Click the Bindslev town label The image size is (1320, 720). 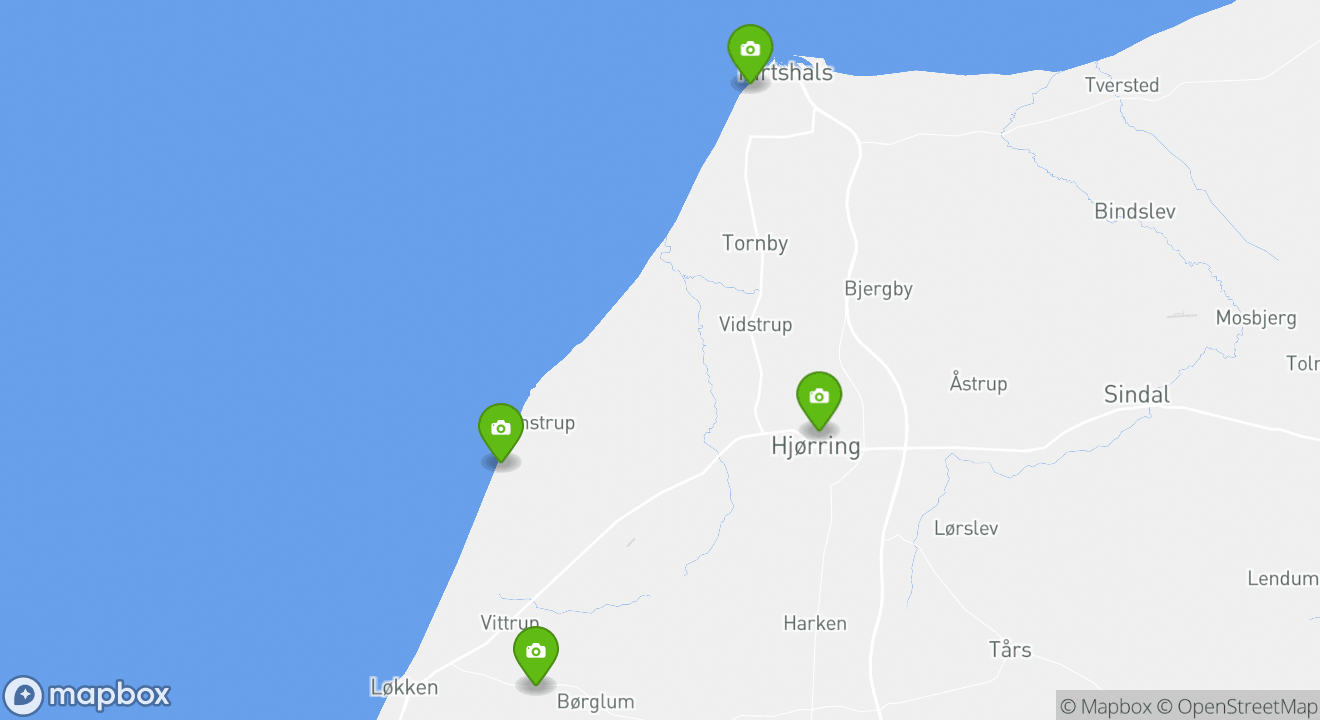[1135, 211]
